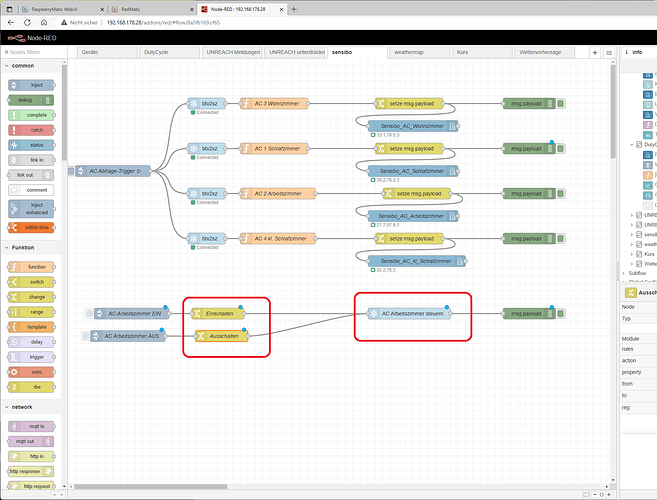Image resolution: width=657 pixels, height=500 pixels.
Task: Click the Einschalten change node
Action: pos(220,313)
